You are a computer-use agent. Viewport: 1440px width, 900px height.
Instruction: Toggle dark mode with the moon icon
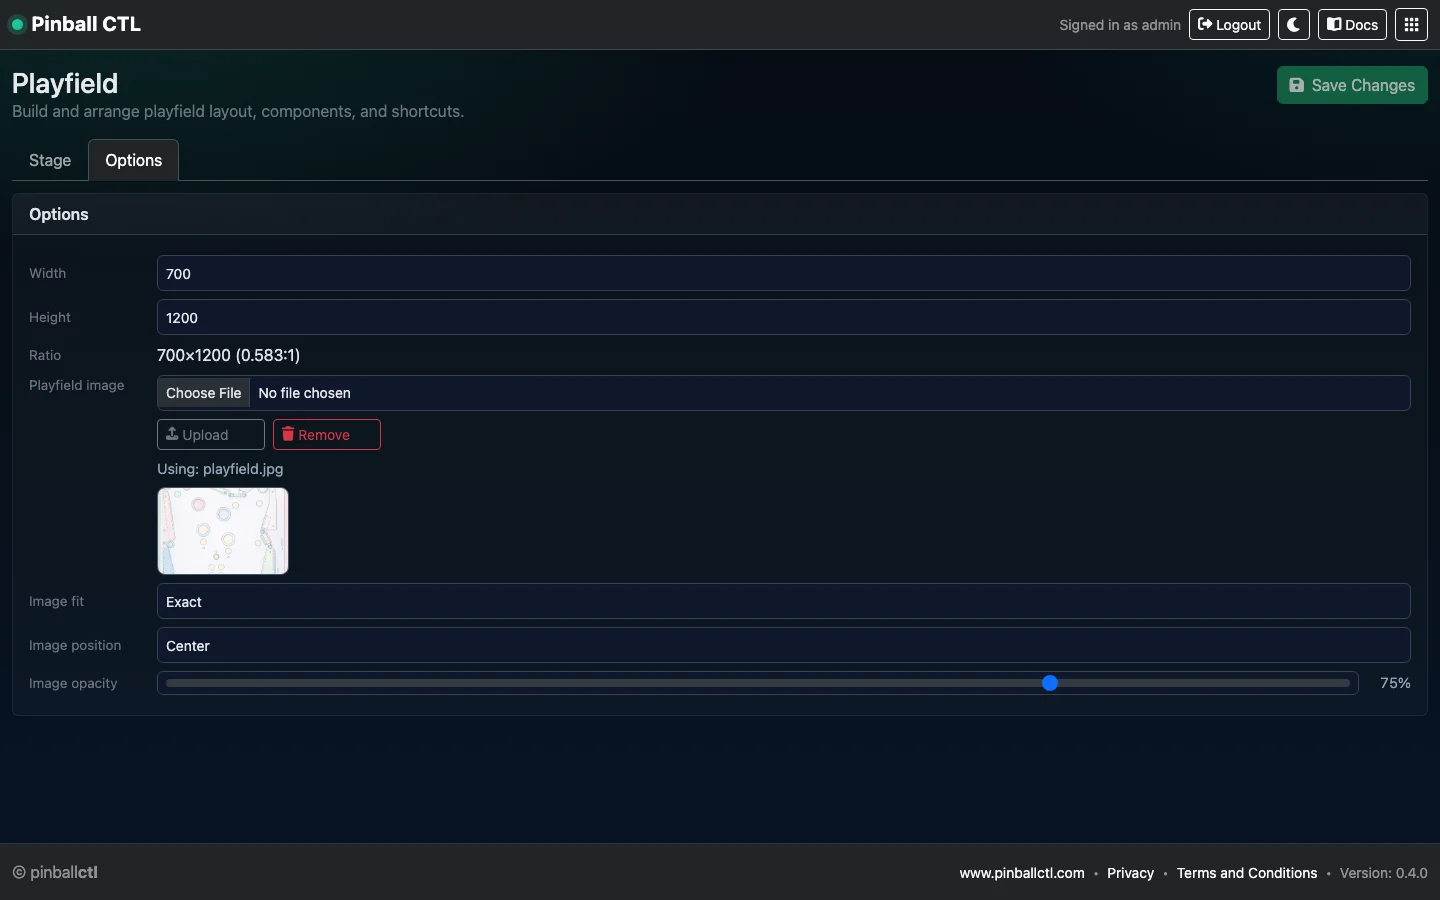click(1293, 24)
